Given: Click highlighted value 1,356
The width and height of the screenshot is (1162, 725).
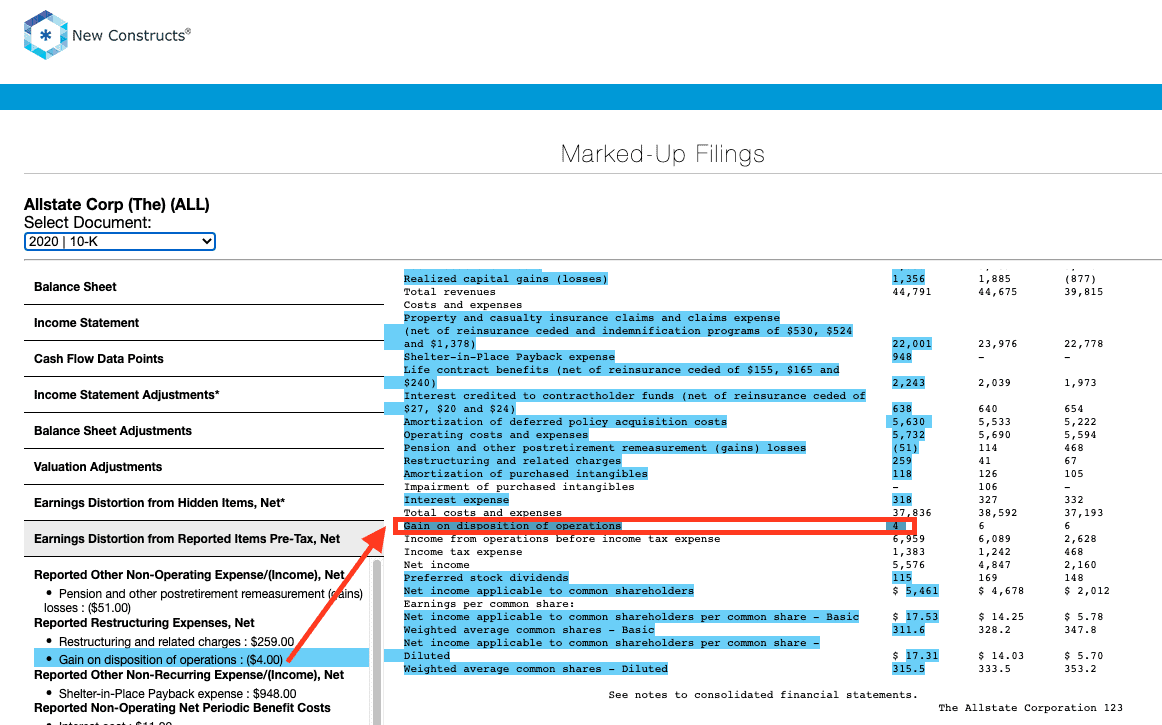Looking at the screenshot, I should point(908,279).
